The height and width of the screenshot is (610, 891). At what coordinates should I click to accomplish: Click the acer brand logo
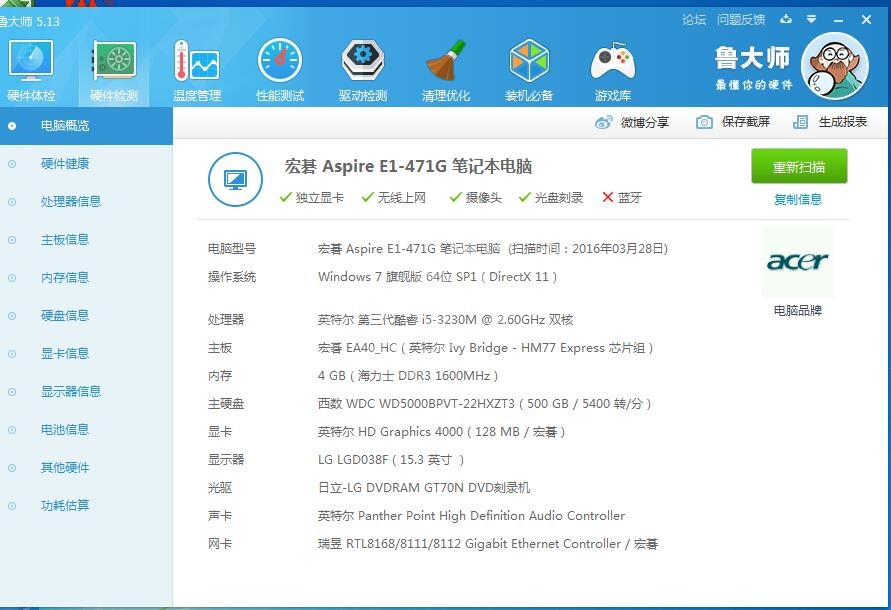pyautogui.click(x=797, y=262)
